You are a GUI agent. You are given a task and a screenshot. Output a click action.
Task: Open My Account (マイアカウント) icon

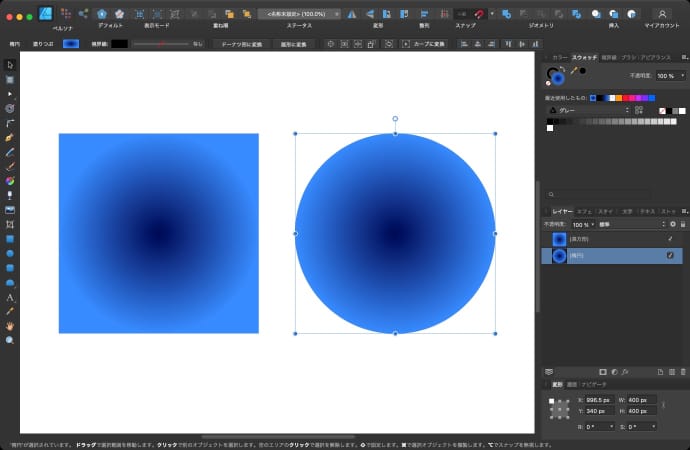[661, 14]
